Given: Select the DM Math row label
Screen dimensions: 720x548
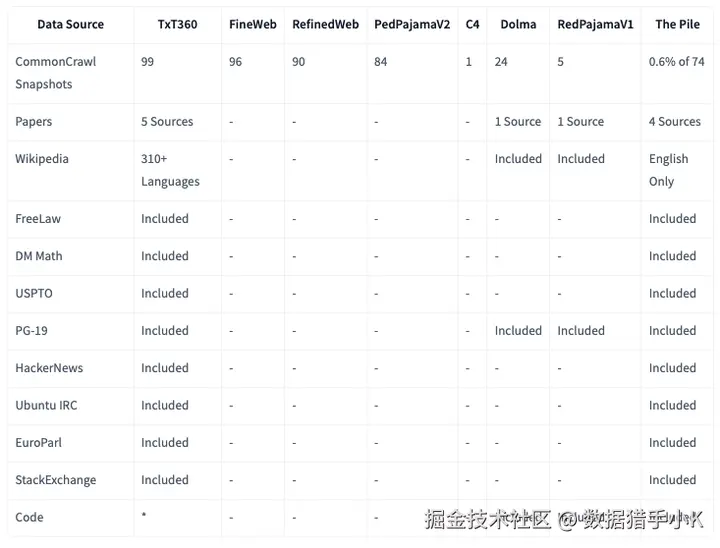Looking at the screenshot, I should tap(39, 256).
